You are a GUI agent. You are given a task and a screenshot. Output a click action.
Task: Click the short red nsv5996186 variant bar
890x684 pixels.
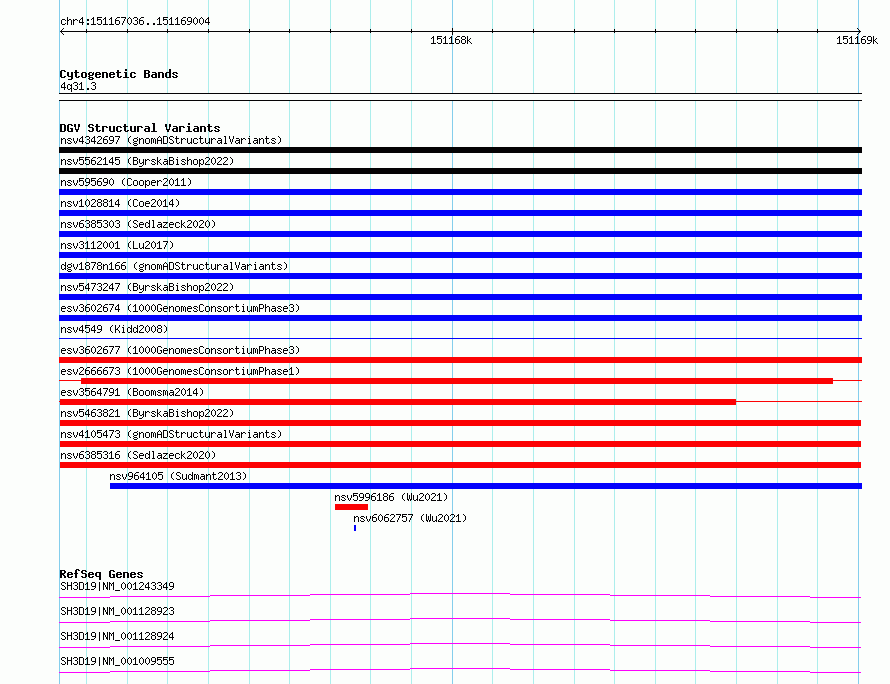[351, 507]
